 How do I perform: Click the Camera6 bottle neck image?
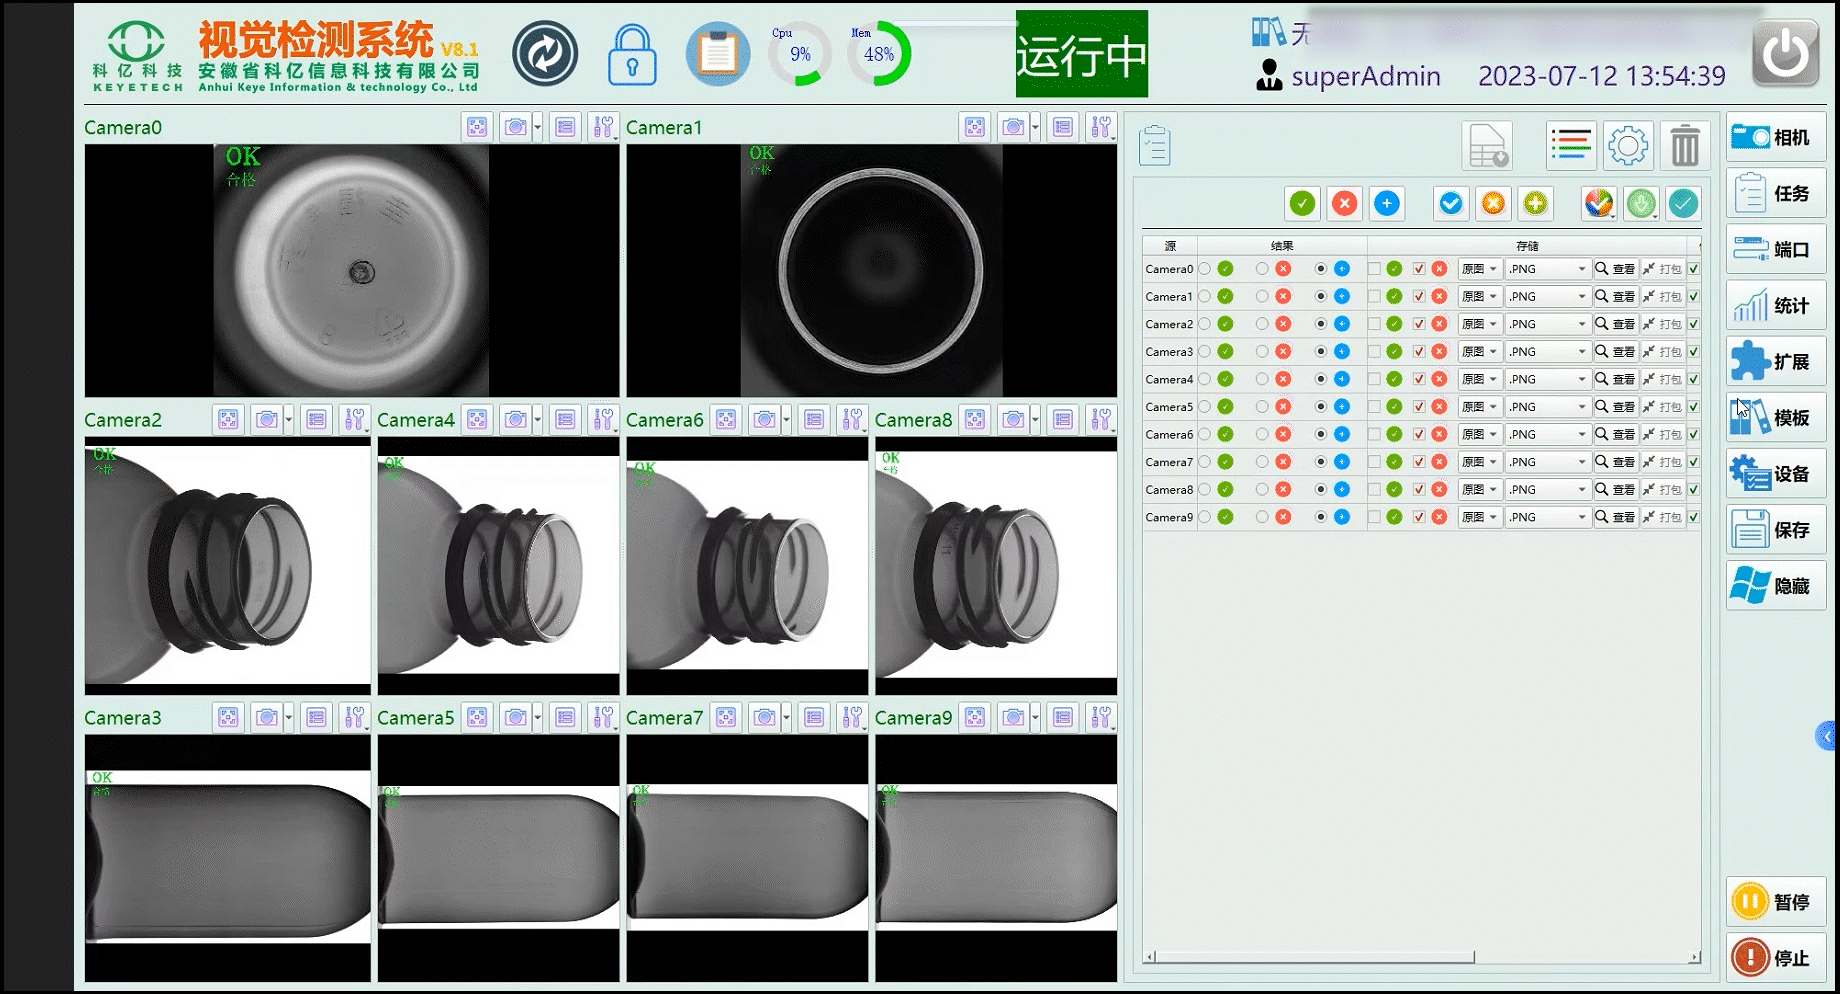(747, 565)
